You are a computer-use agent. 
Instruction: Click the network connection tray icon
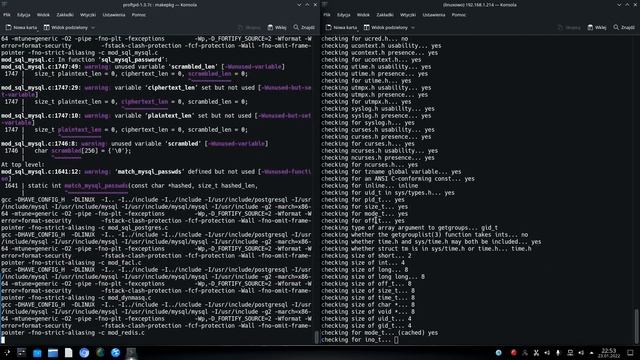(x=570, y=353)
